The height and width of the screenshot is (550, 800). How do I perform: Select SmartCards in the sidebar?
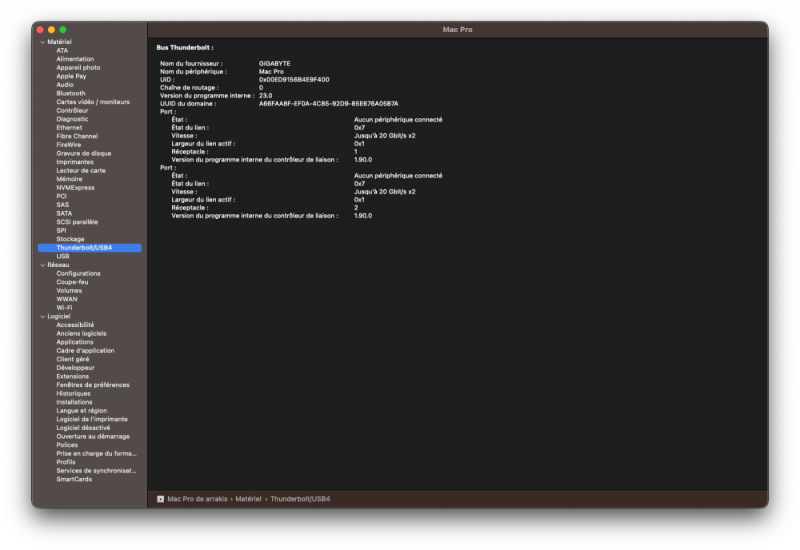(74, 480)
